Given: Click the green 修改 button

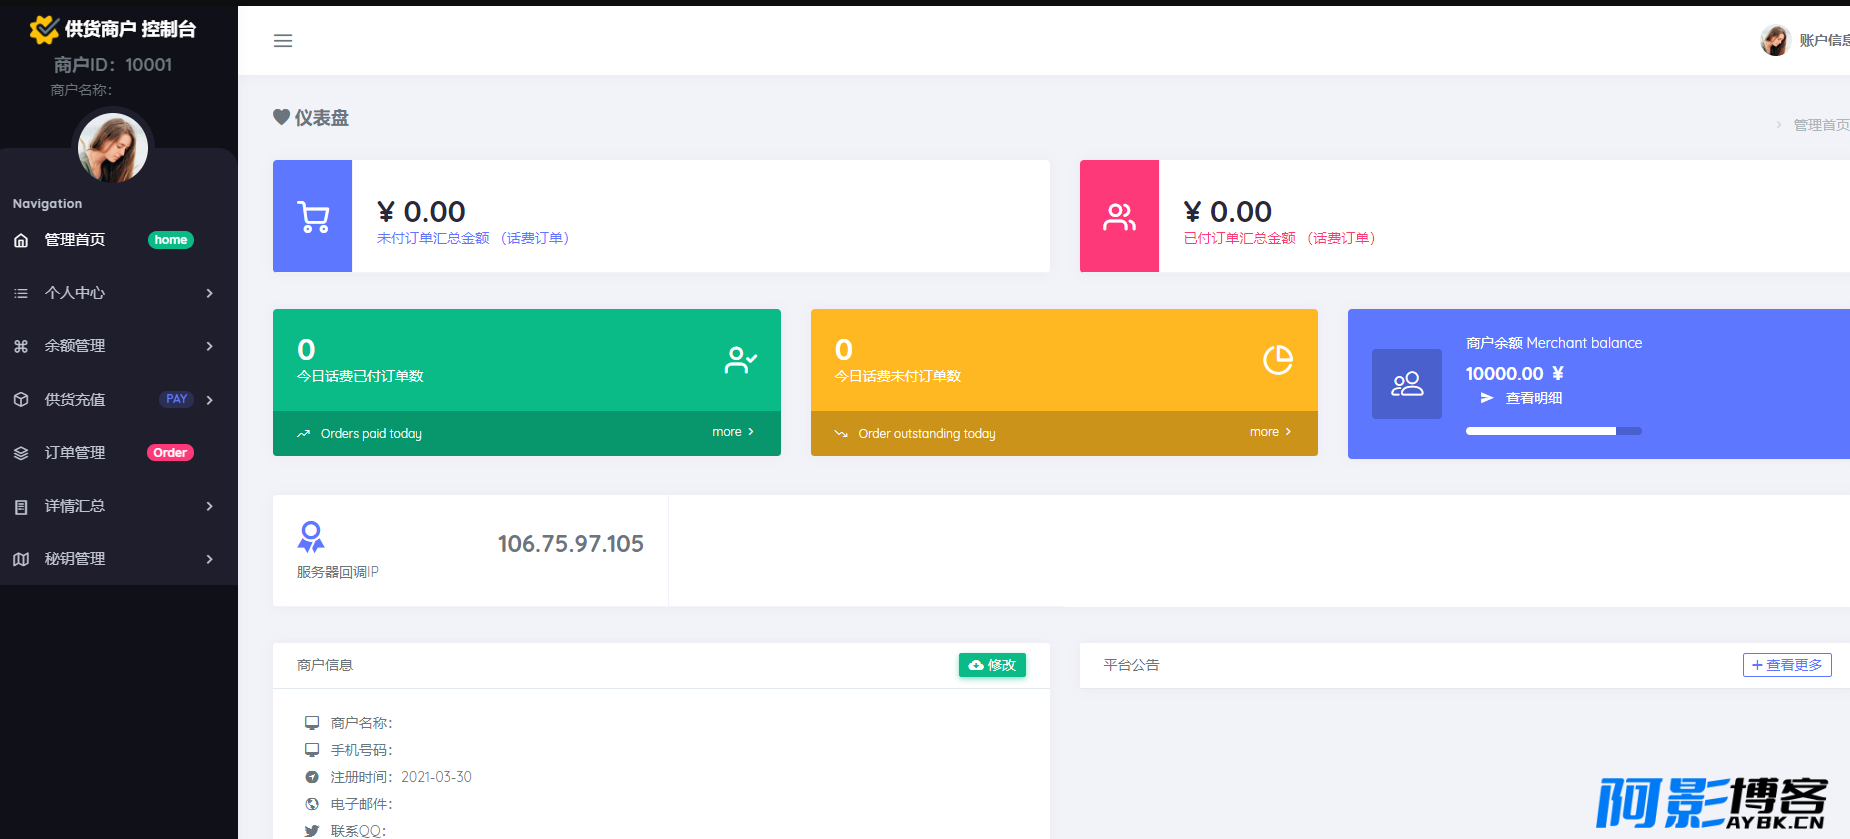Looking at the screenshot, I should tap(992, 665).
